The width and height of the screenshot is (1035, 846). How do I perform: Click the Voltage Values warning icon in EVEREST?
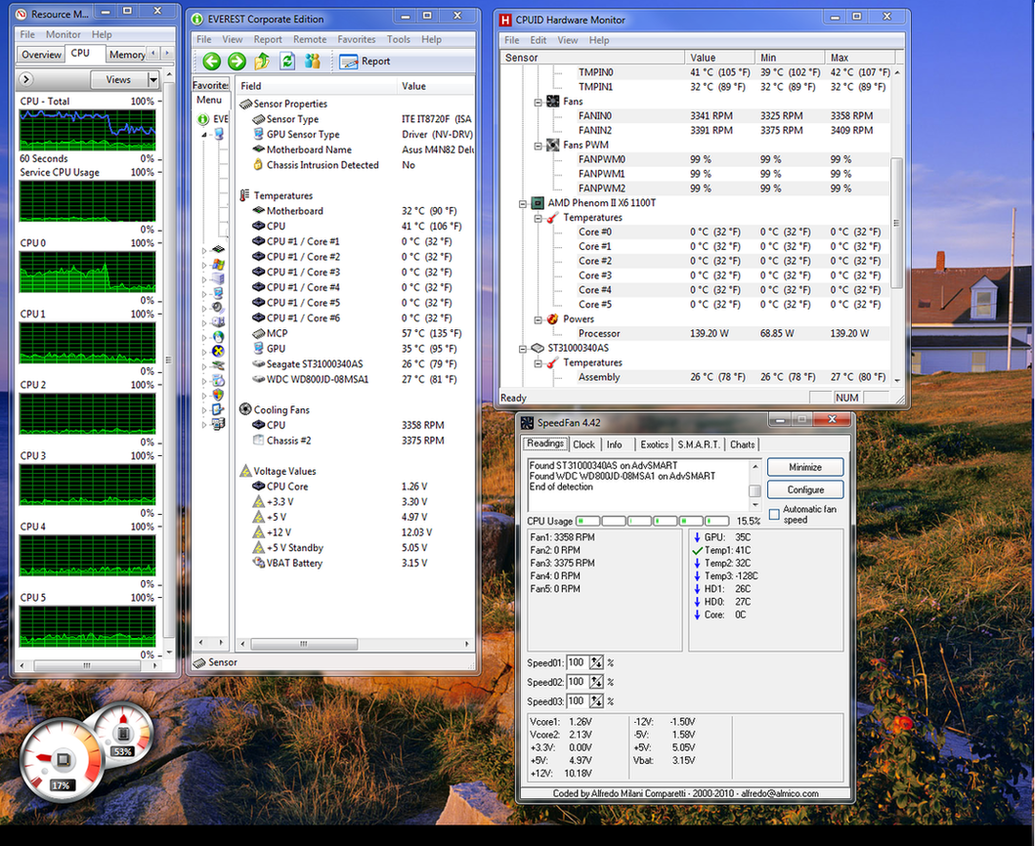click(x=246, y=471)
